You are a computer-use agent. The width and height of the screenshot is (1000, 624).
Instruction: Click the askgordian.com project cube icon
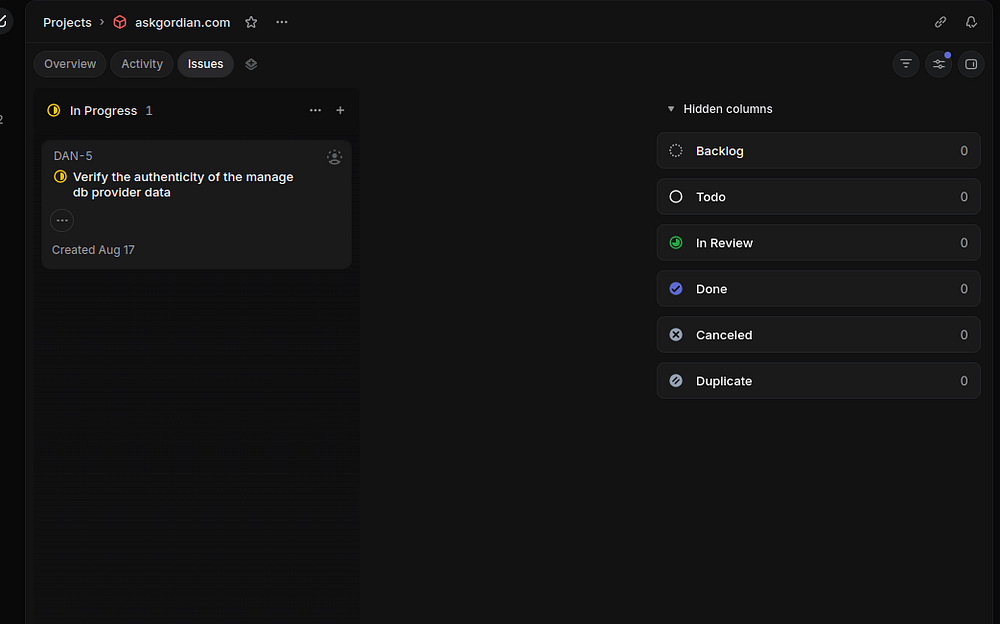120,22
